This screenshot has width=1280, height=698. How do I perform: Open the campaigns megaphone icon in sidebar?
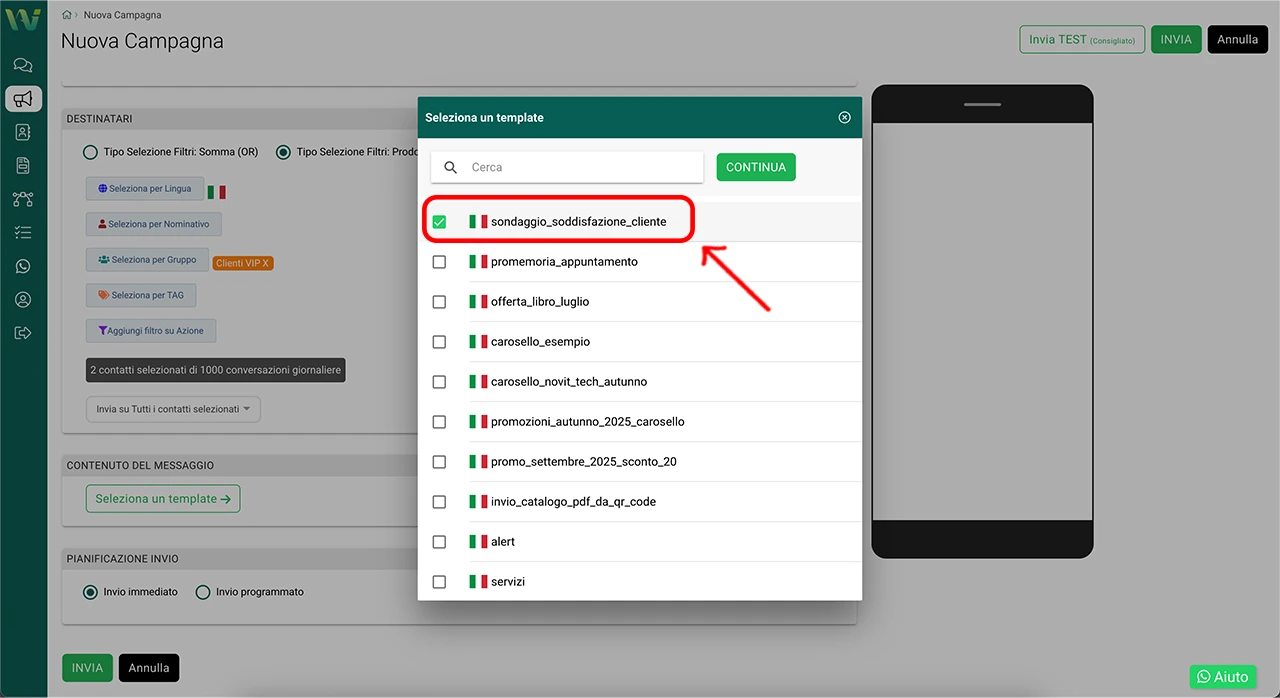23,99
